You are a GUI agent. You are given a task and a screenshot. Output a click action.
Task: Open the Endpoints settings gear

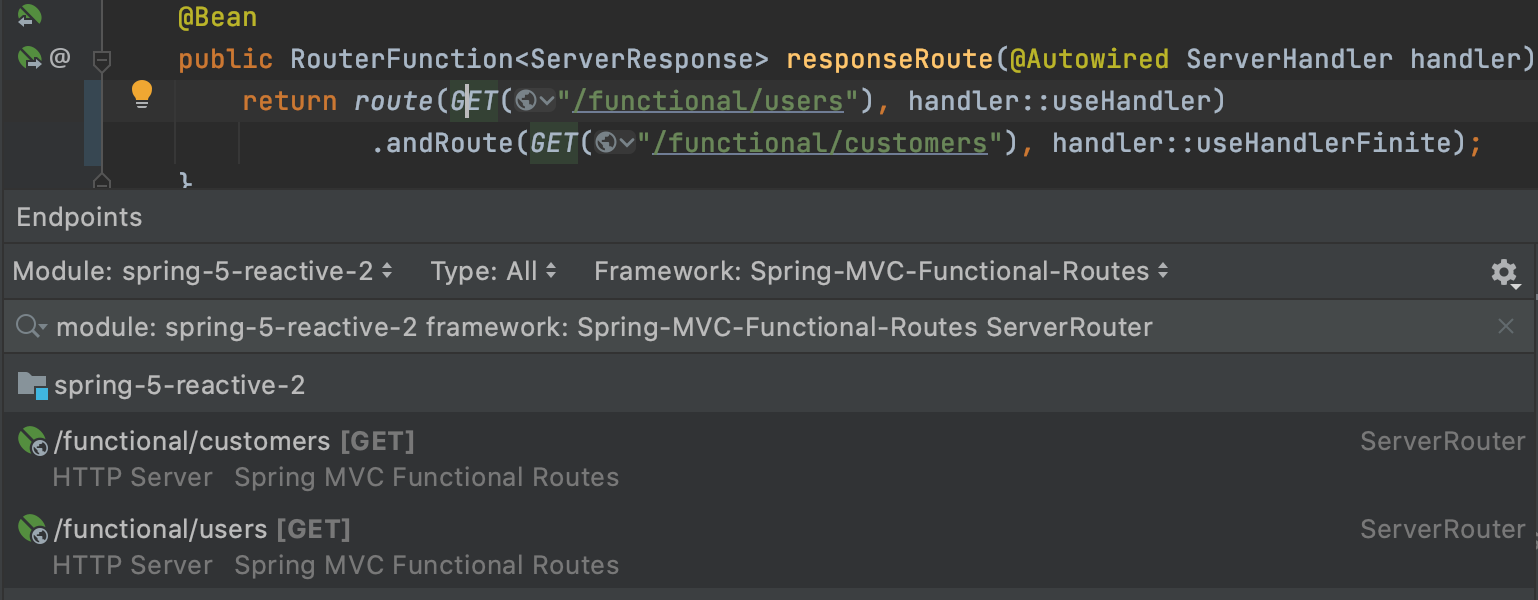[x=1504, y=272]
